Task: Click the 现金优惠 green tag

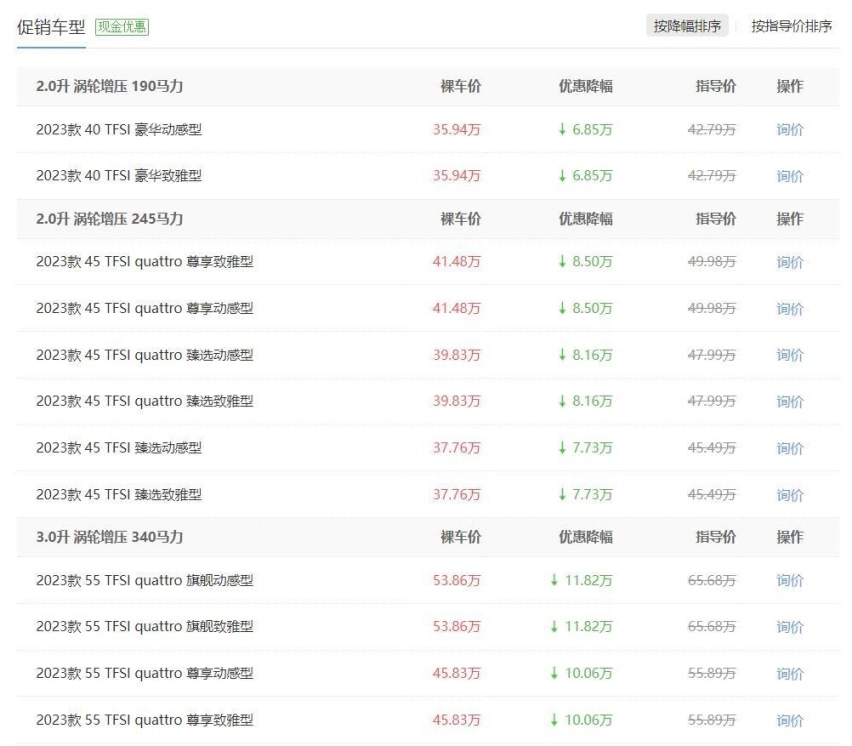Action: point(122,27)
